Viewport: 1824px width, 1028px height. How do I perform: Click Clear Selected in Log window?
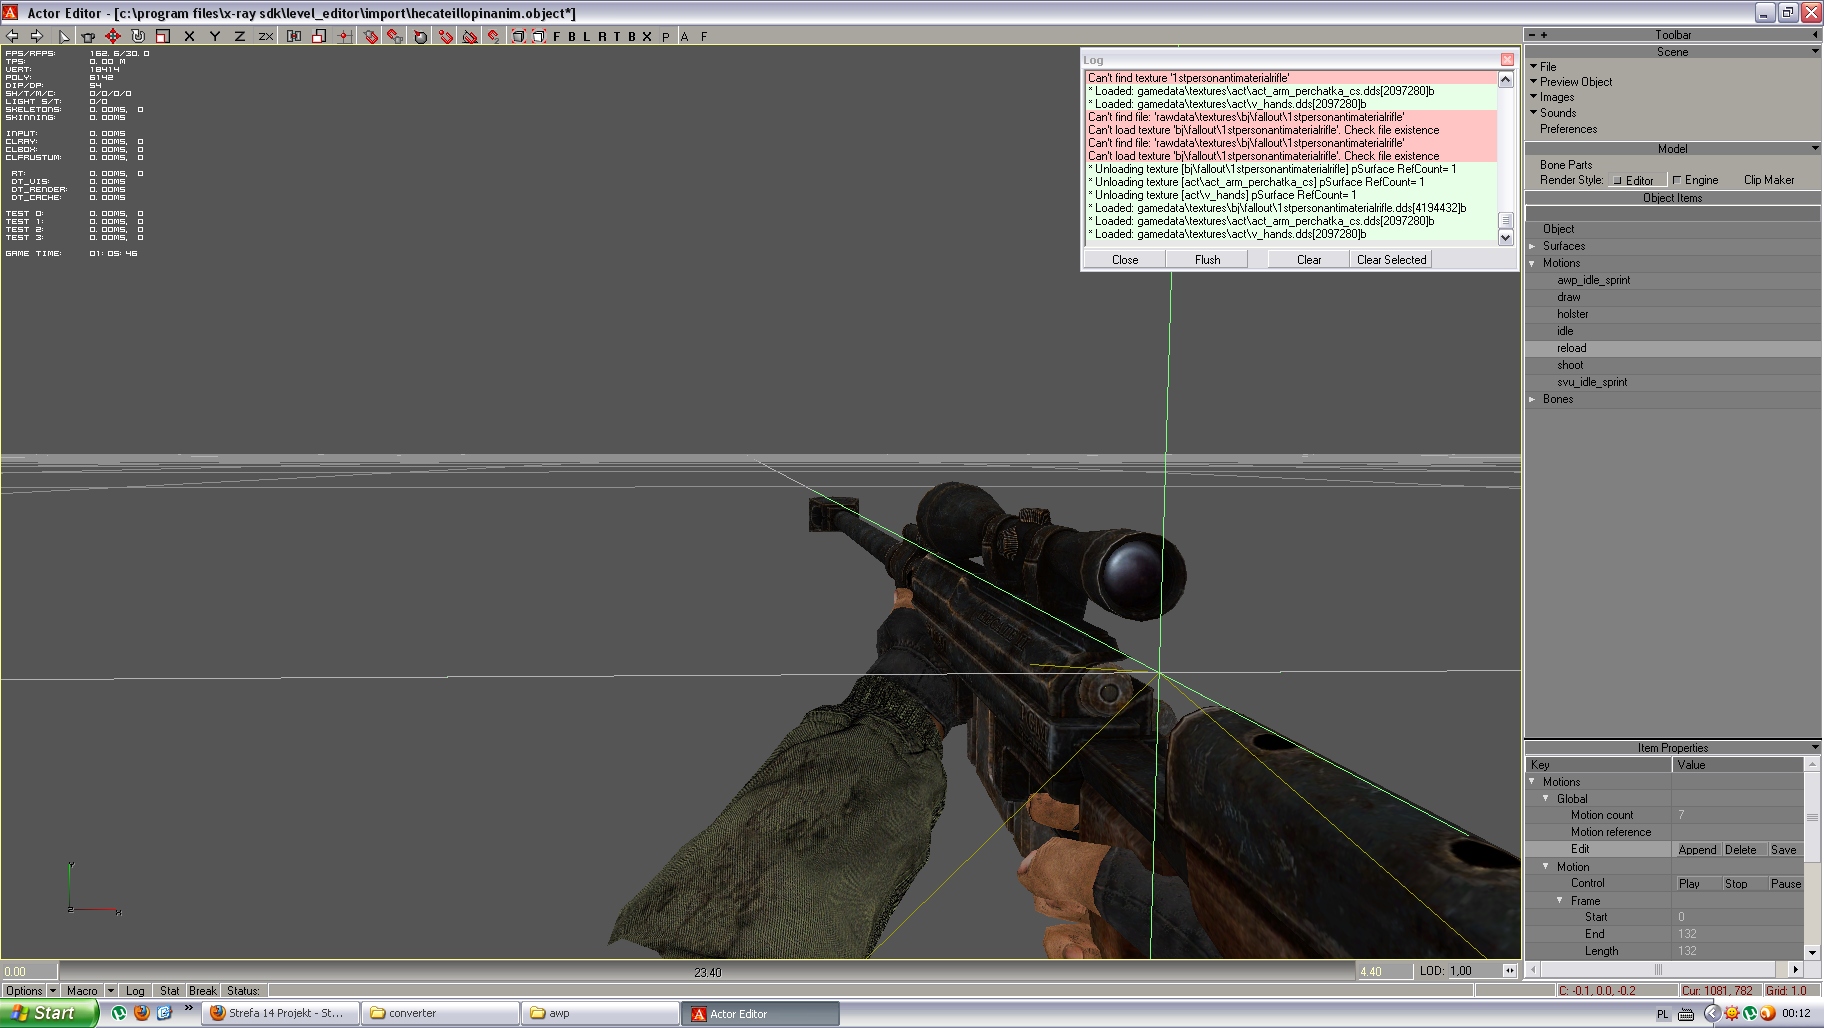(1391, 259)
